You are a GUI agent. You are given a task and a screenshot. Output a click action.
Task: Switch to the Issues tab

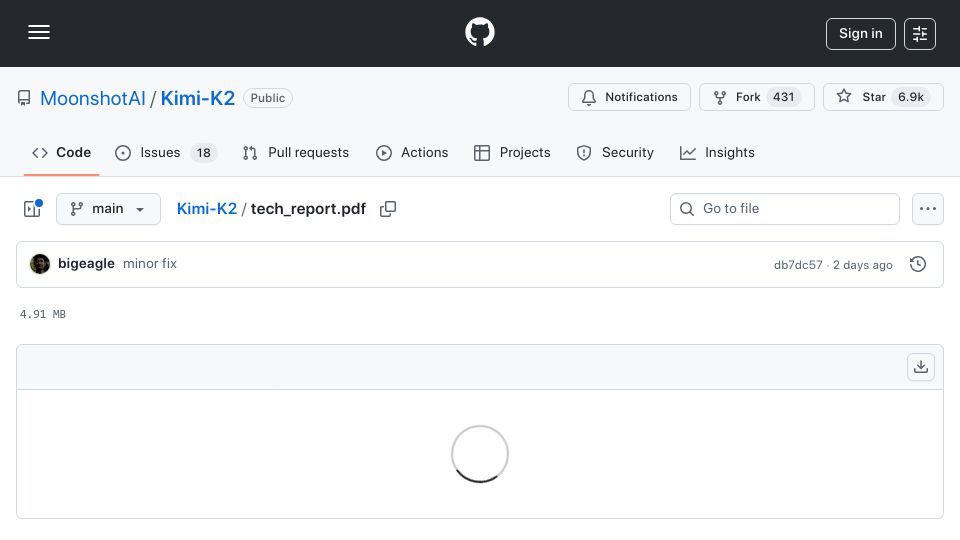[165, 152]
